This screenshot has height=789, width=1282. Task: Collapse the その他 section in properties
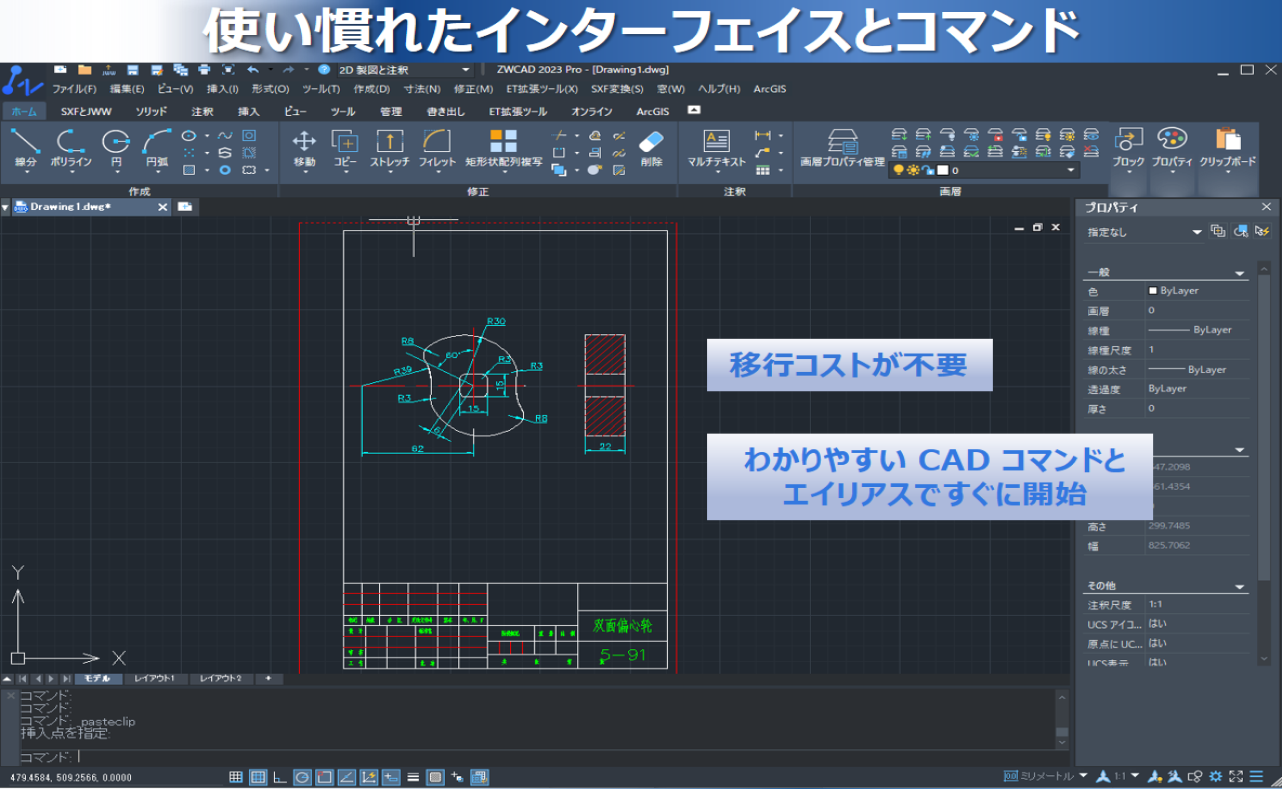(1240, 586)
